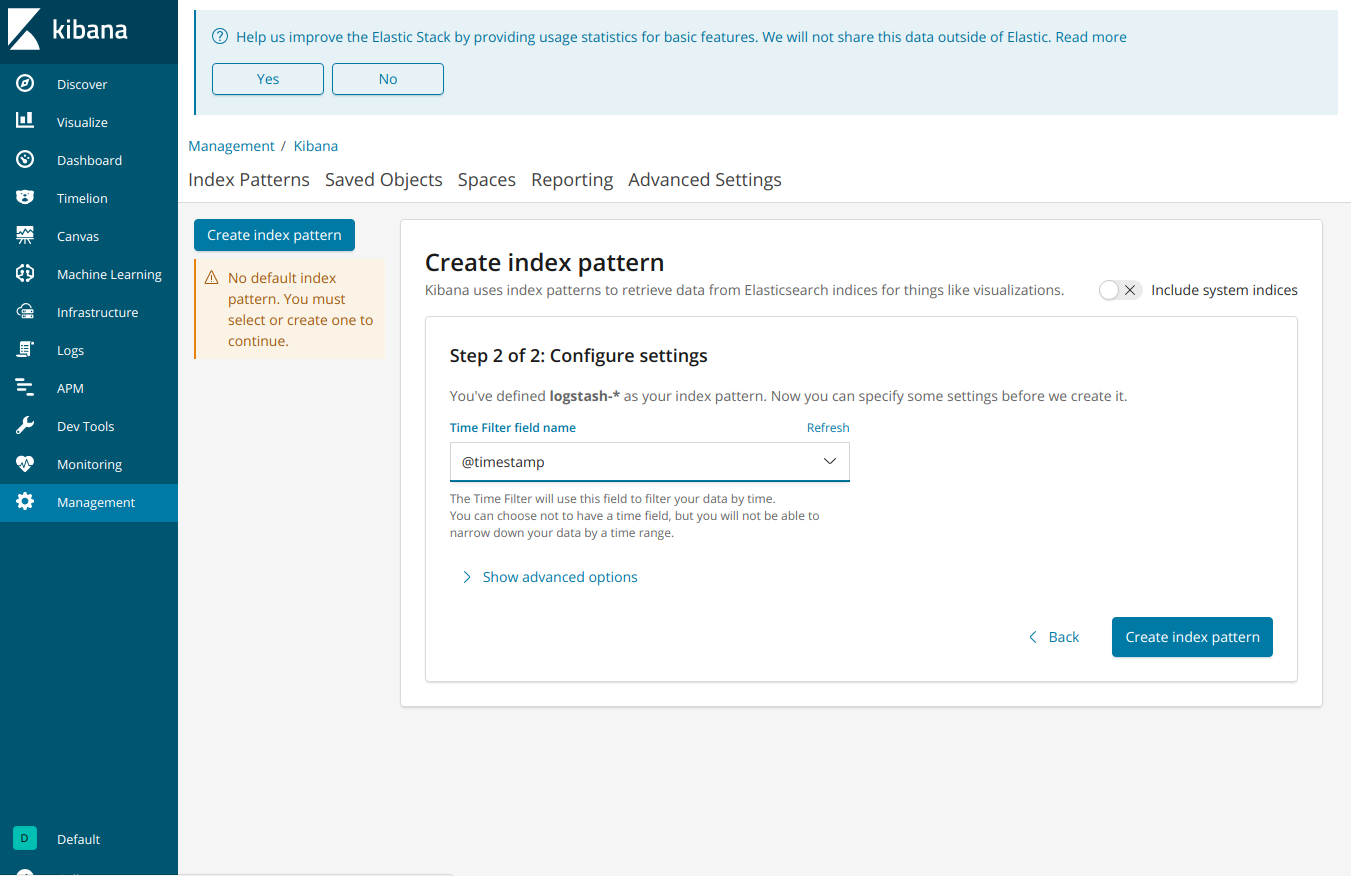The width and height of the screenshot is (1351, 876).
Task: Open the APM app
Action: pos(70,388)
